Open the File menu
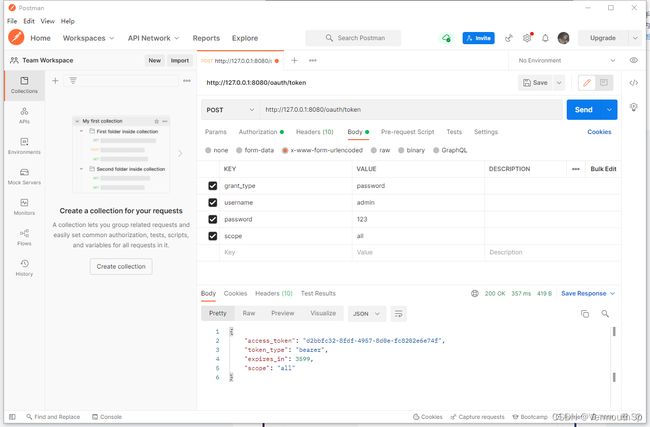Screen dimensions: 650x427 tap(12, 21)
